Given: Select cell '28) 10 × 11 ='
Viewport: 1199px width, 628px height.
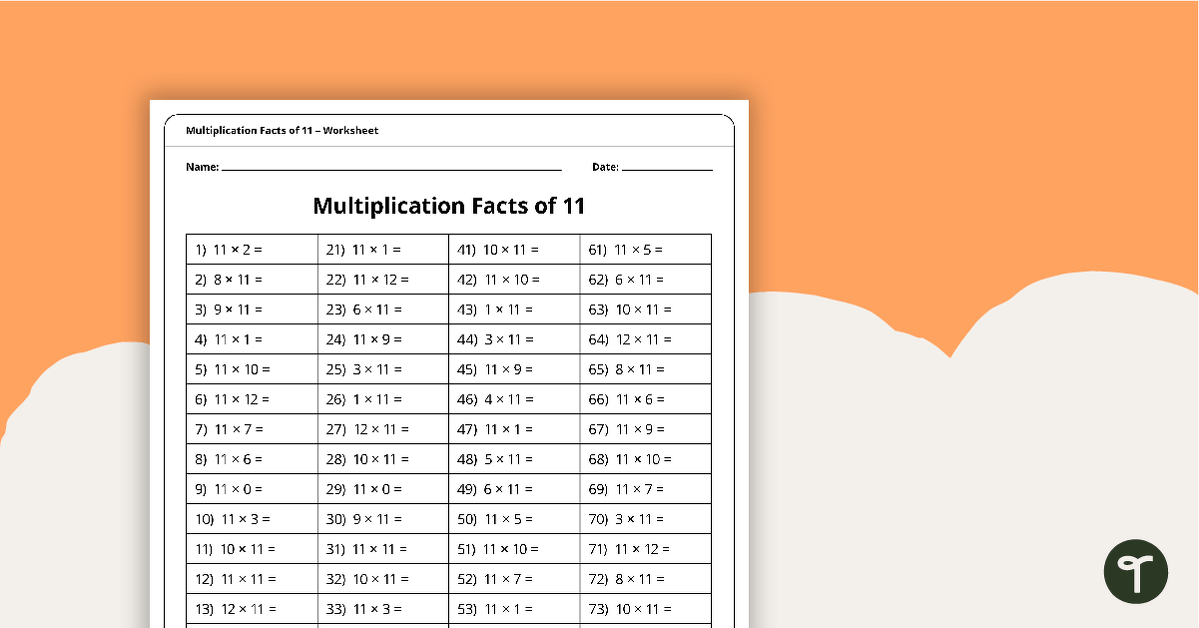Looking at the screenshot, I should click(383, 458).
